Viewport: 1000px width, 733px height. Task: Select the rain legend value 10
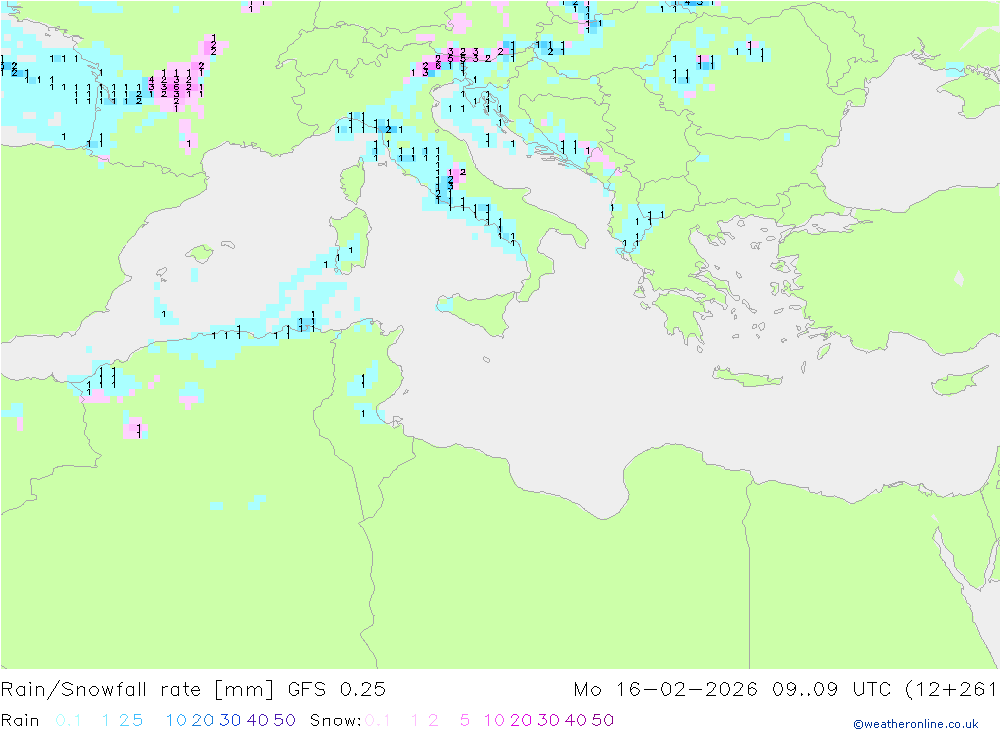176,720
